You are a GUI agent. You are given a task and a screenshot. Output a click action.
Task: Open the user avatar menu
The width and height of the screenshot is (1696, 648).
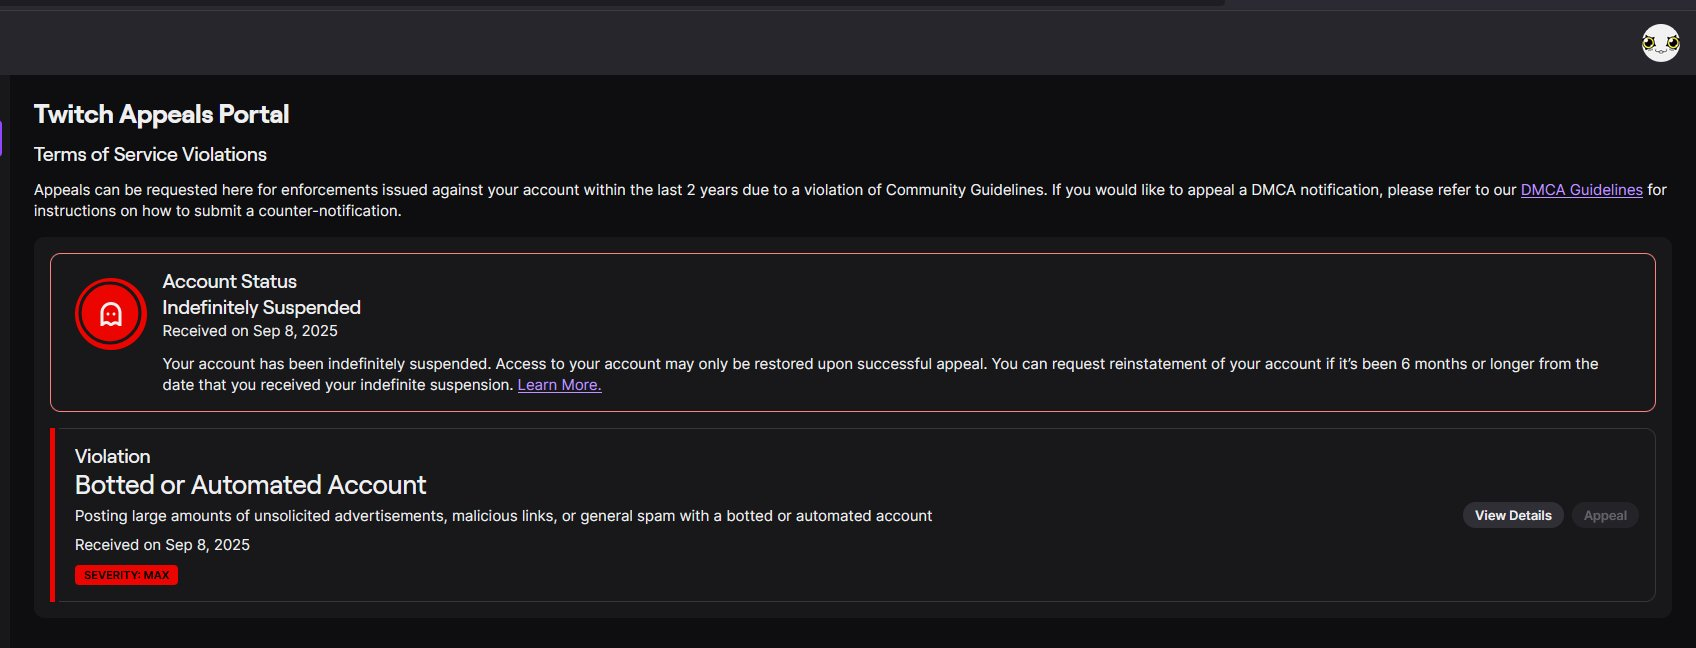(x=1660, y=43)
